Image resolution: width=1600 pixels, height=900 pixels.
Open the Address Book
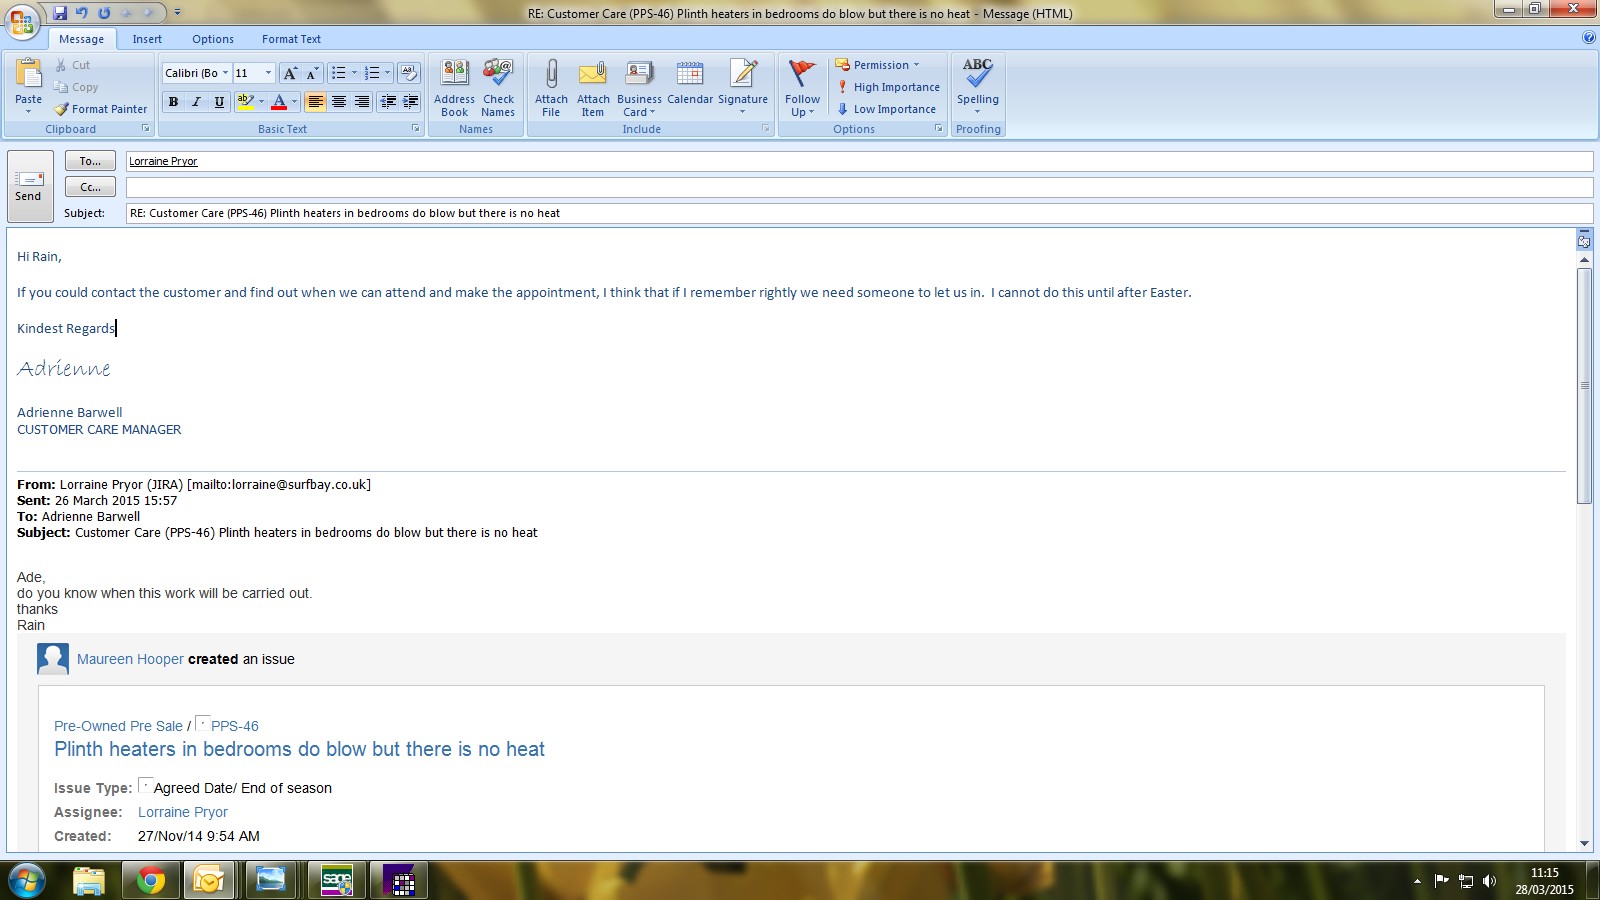pyautogui.click(x=454, y=88)
